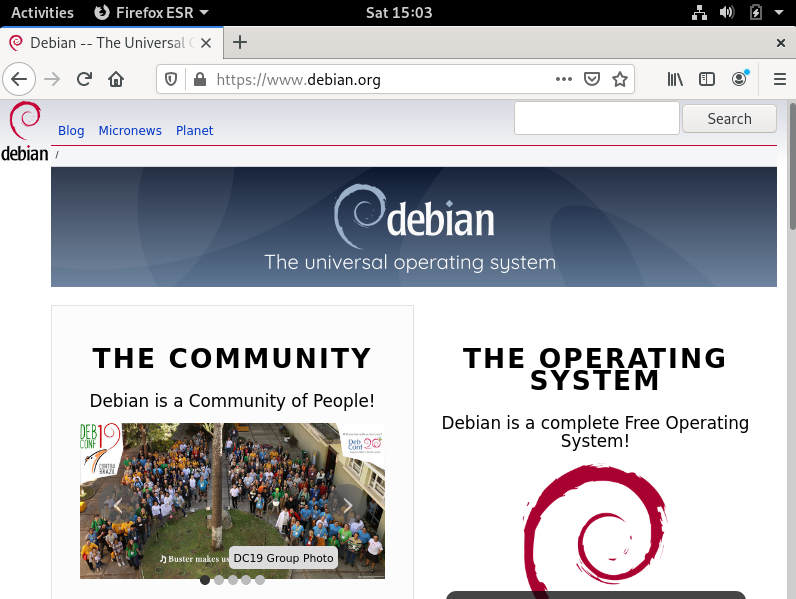Expand the system menu arrow
This screenshot has width=796, height=599.
[779, 12]
